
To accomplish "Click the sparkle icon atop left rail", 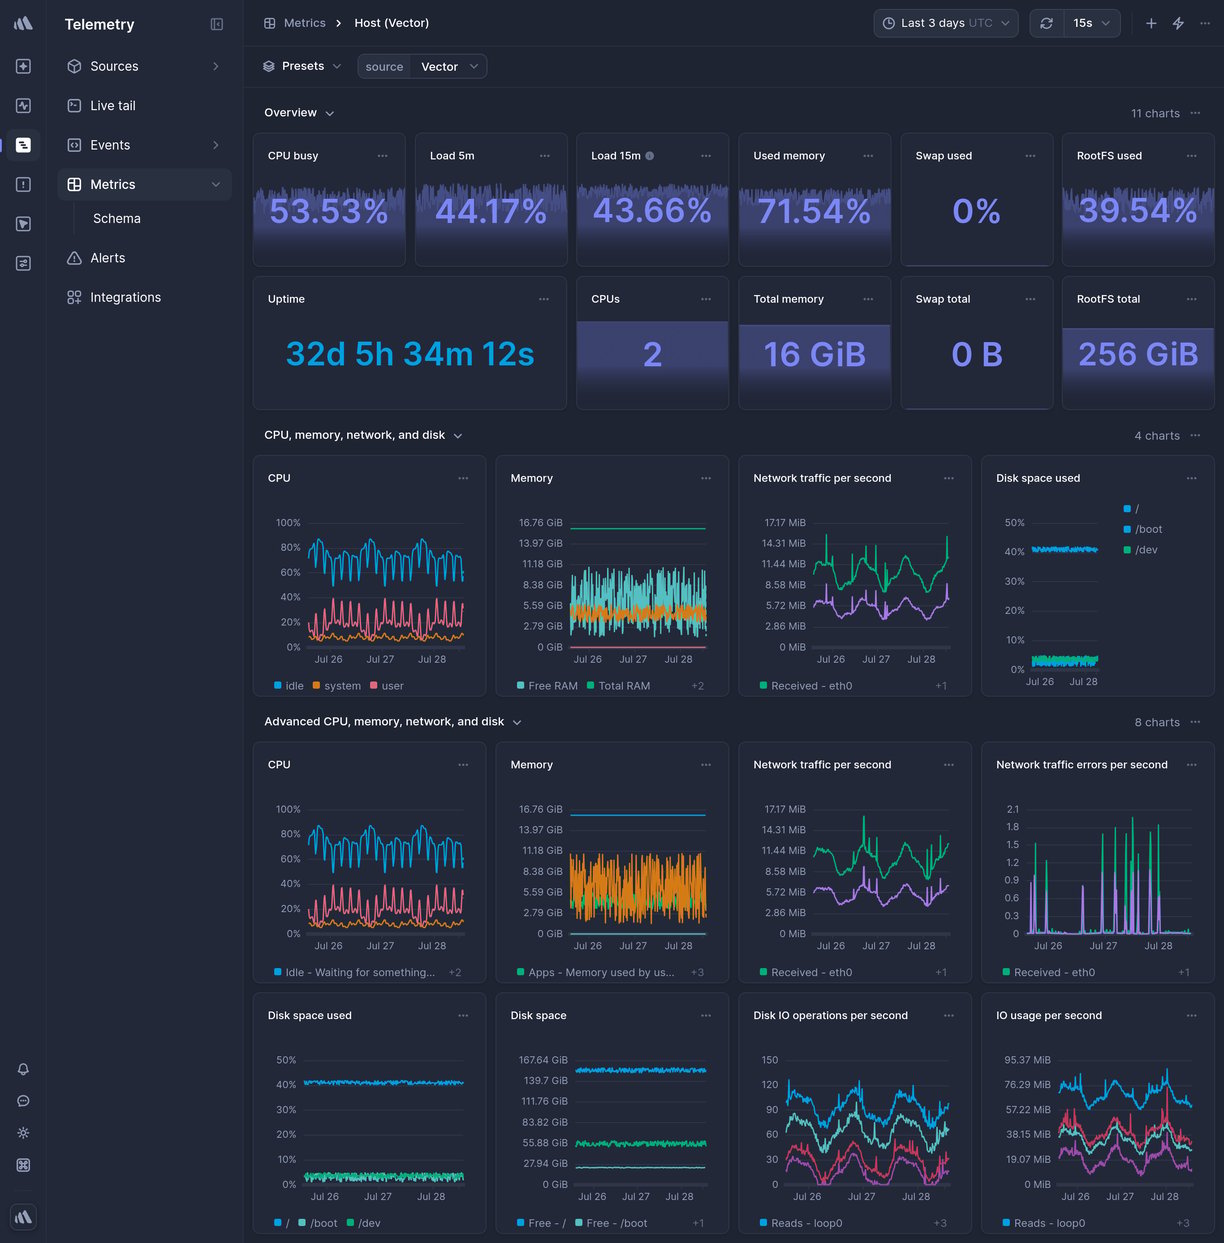I will pyautogui.click(x=23, y=66).
